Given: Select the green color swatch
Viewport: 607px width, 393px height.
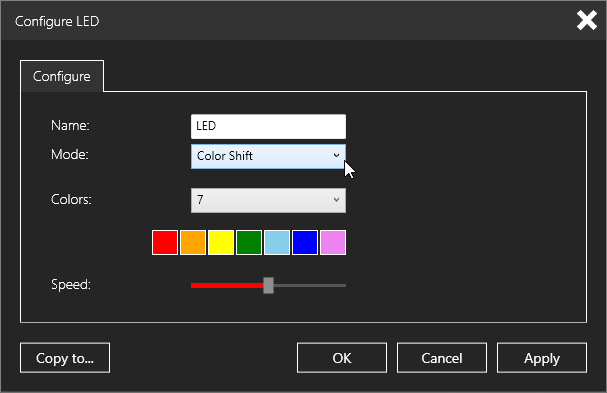Looking at the screenshot, I should tap(249, 242).
